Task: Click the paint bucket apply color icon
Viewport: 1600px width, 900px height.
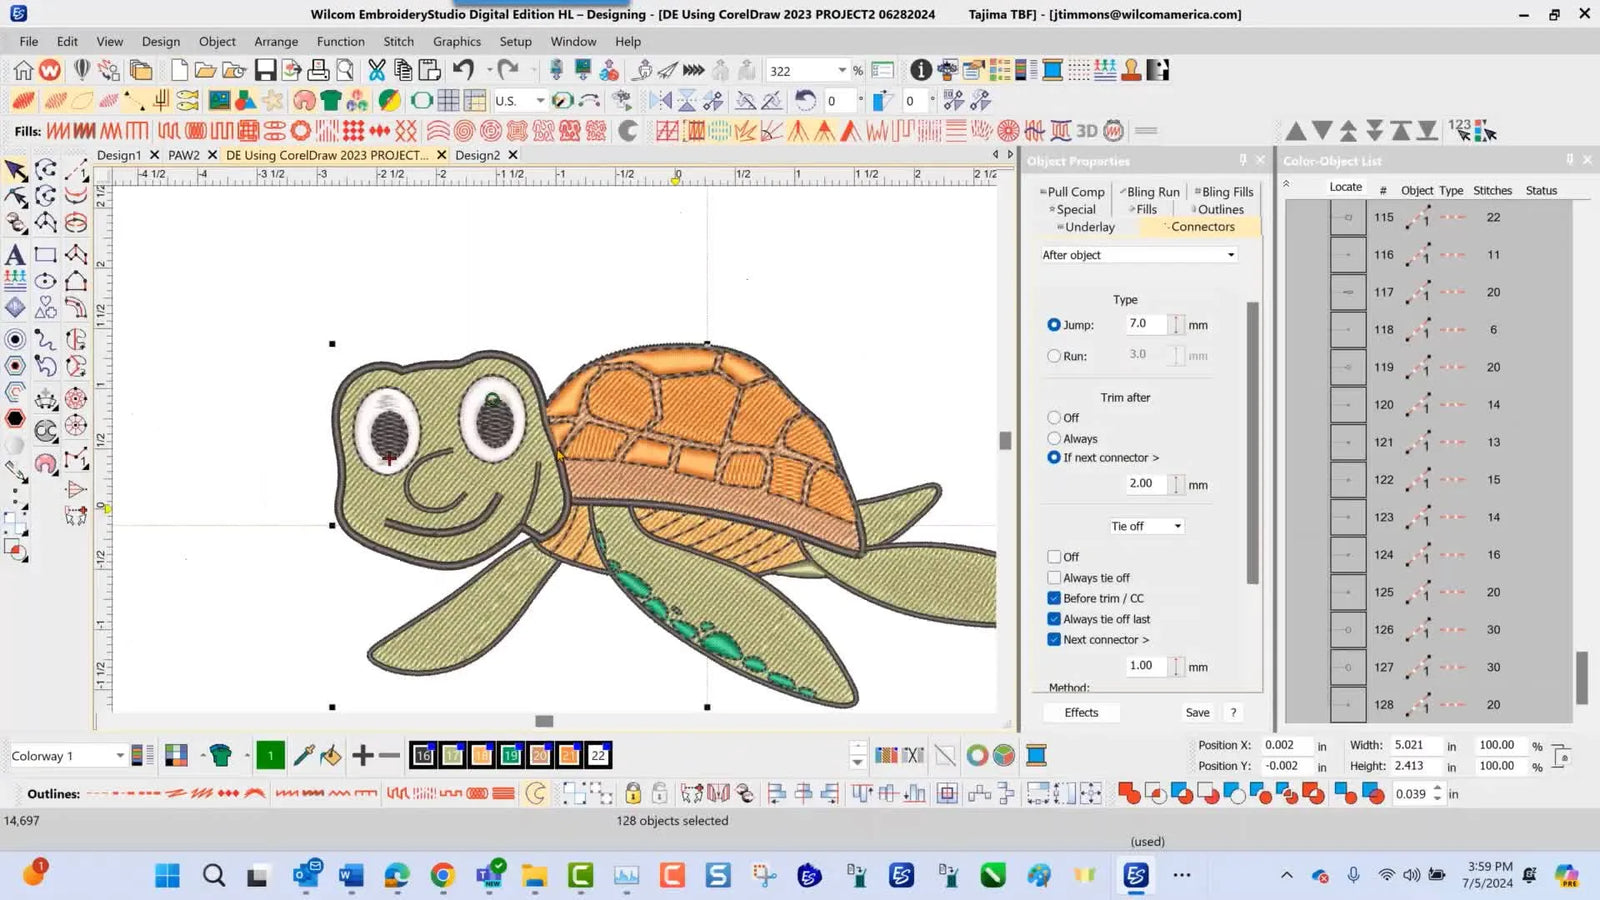Action: tap(331, 755)
